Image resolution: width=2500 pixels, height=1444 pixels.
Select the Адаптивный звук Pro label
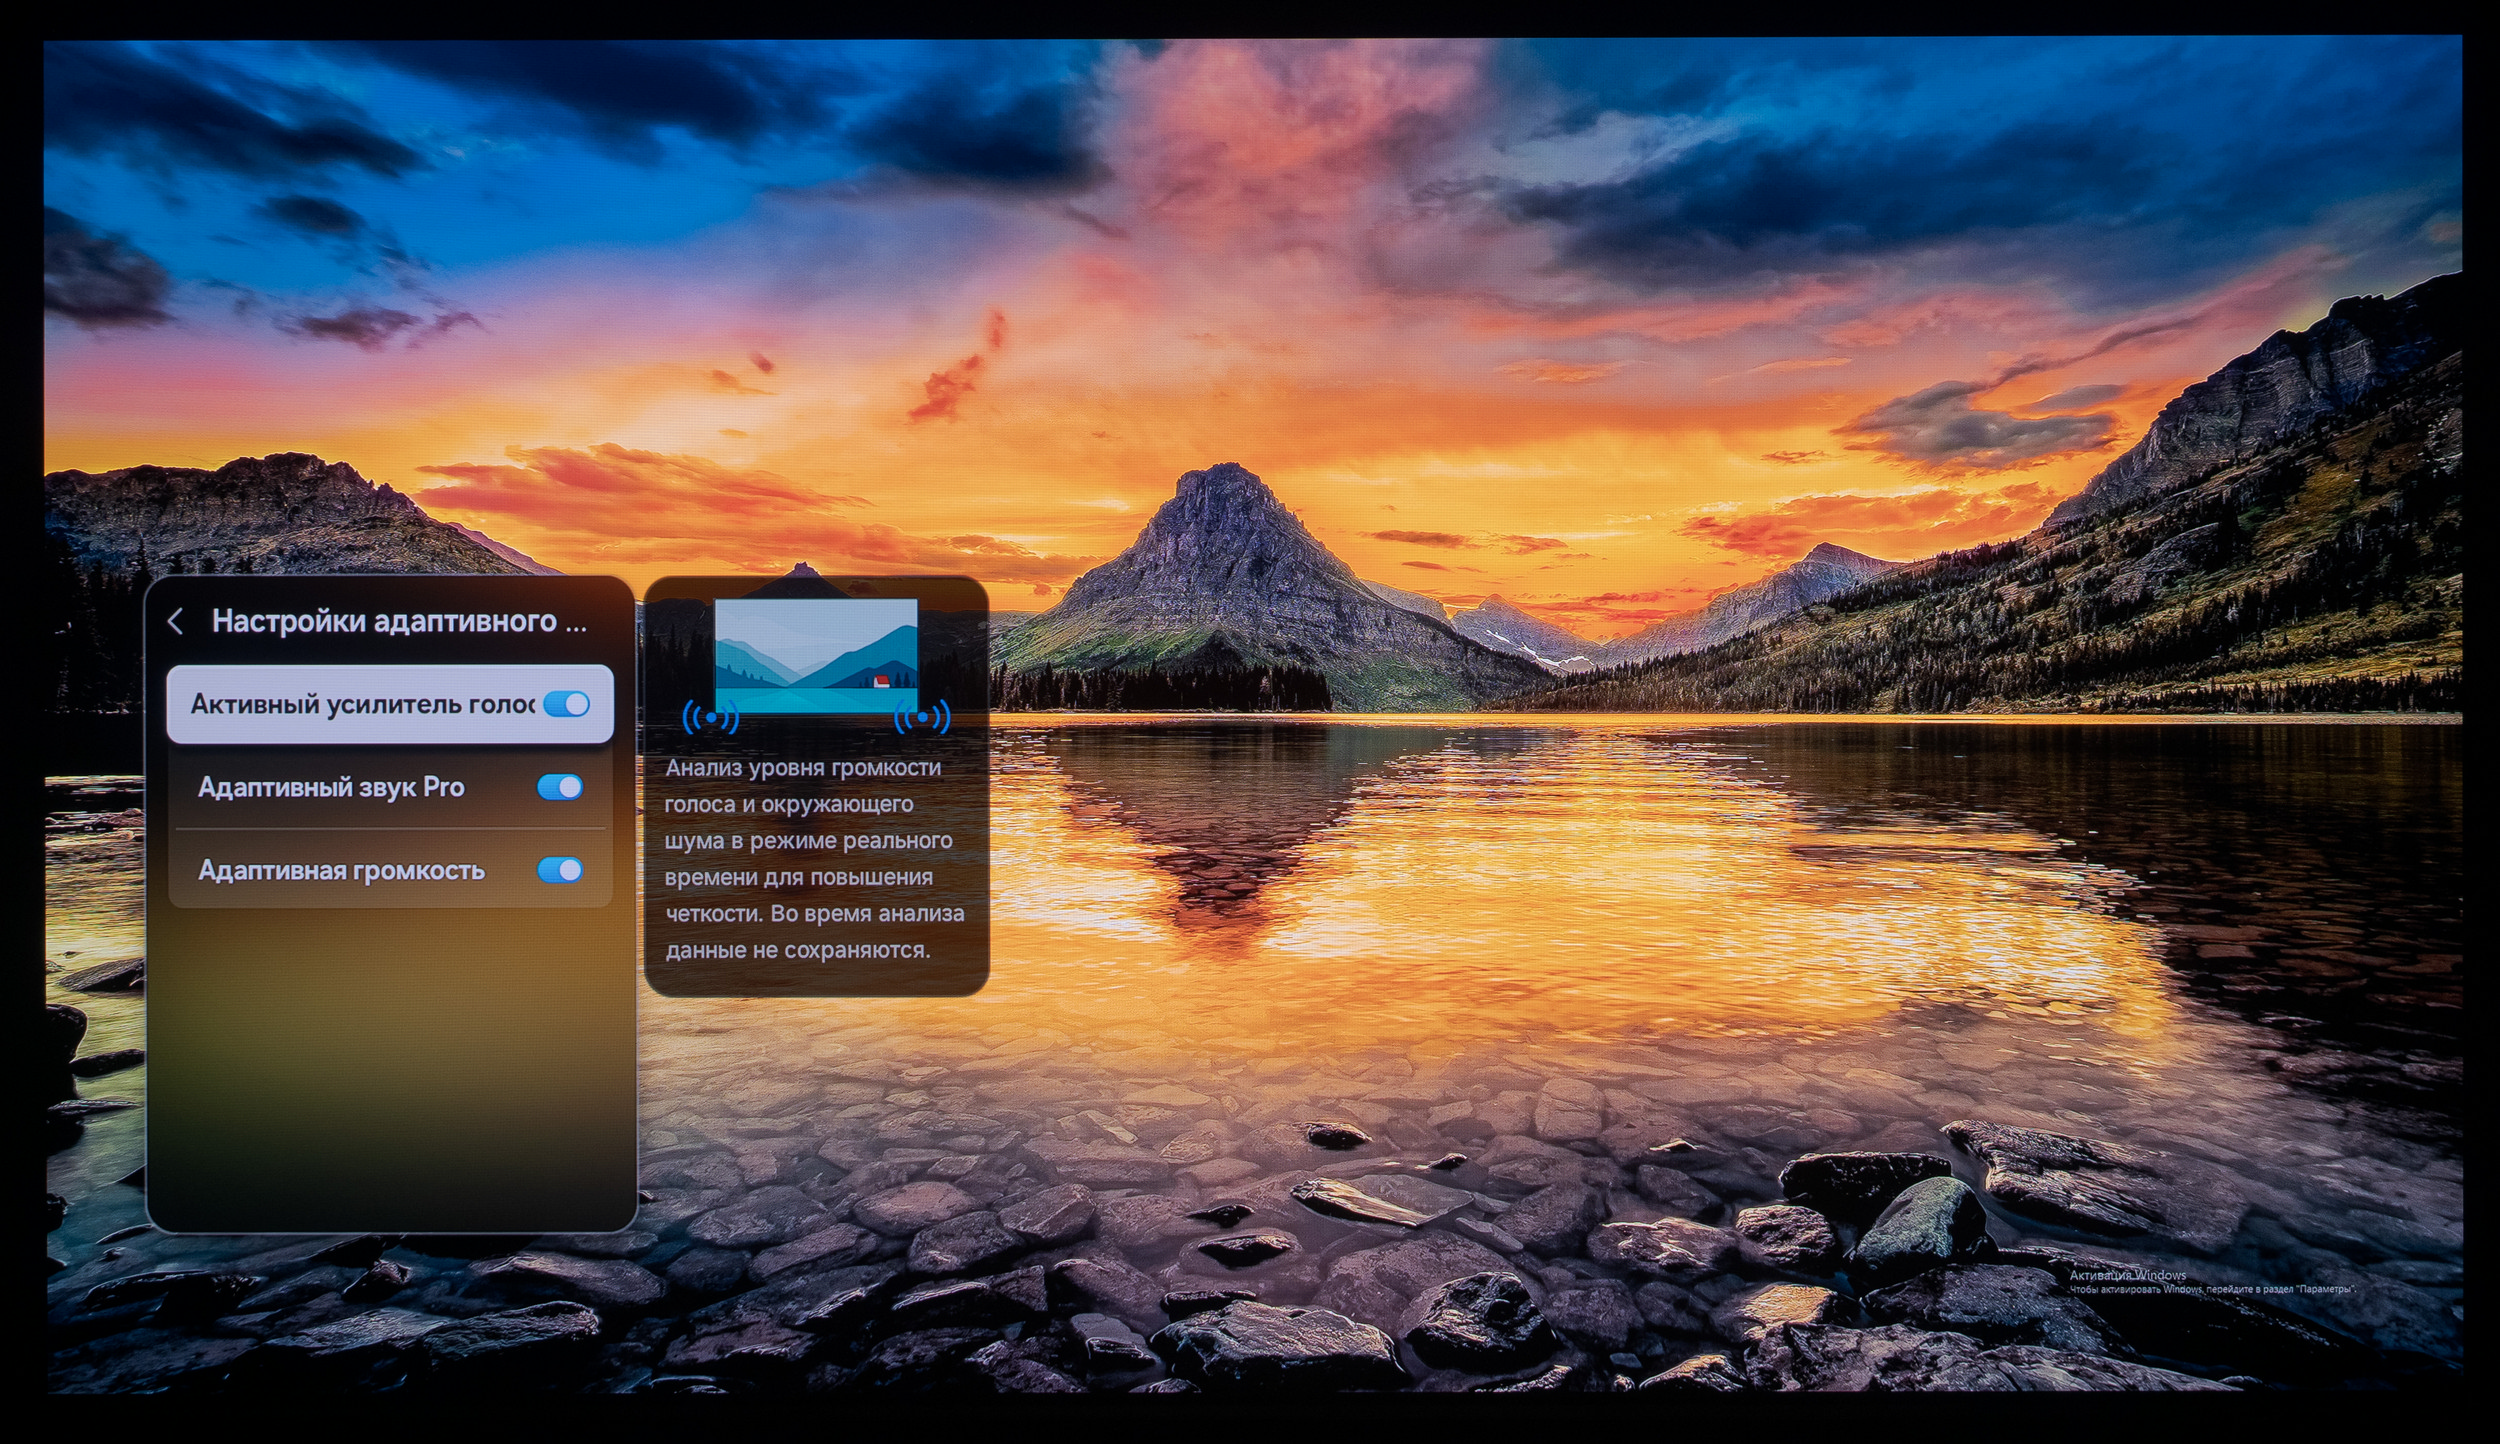(331, 787)
